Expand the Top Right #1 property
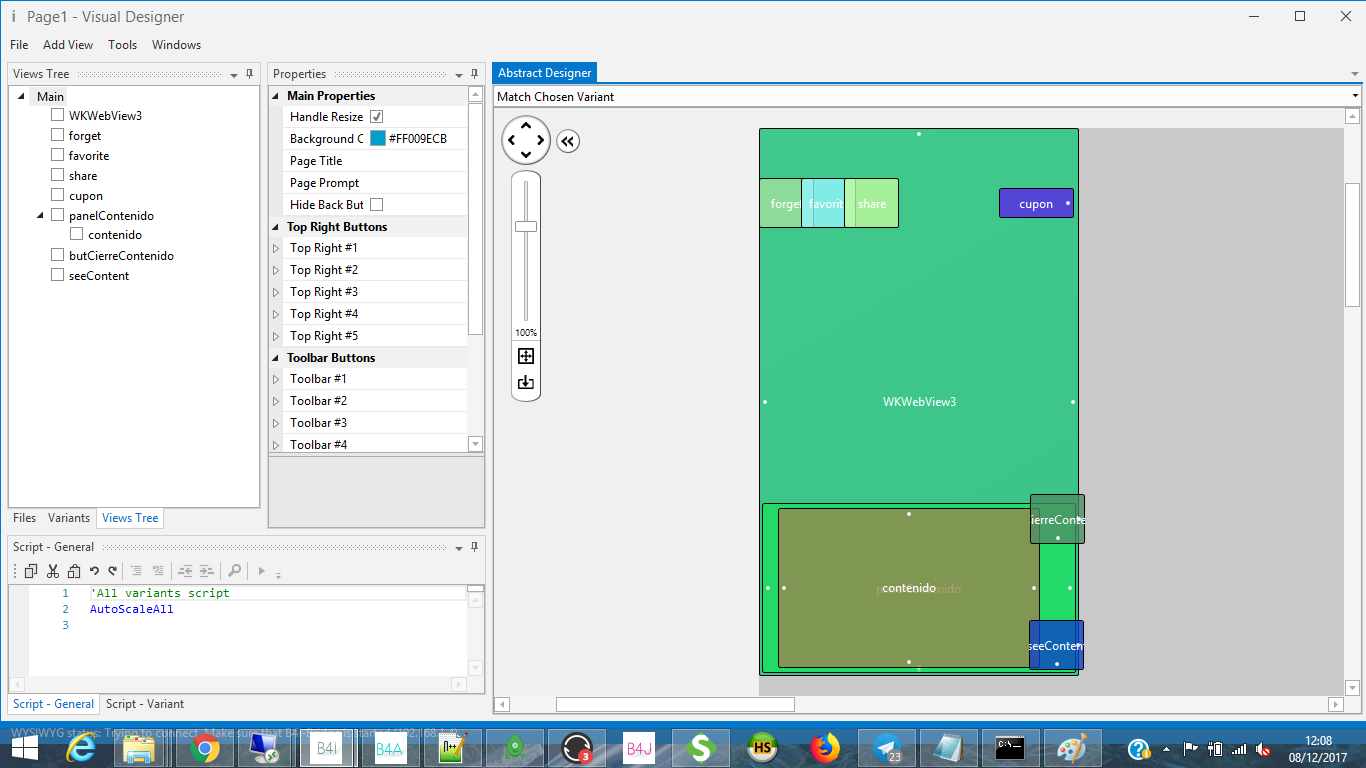This screenshot has height=768, width=1366. tap(277, 248)
